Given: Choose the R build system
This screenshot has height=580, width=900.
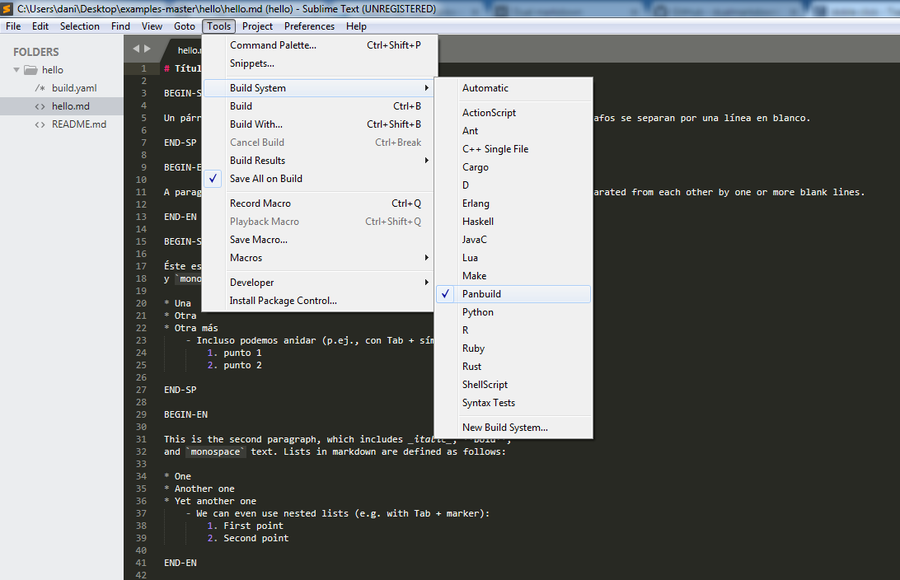Looking at the screenshot, I should pos(513,330).
